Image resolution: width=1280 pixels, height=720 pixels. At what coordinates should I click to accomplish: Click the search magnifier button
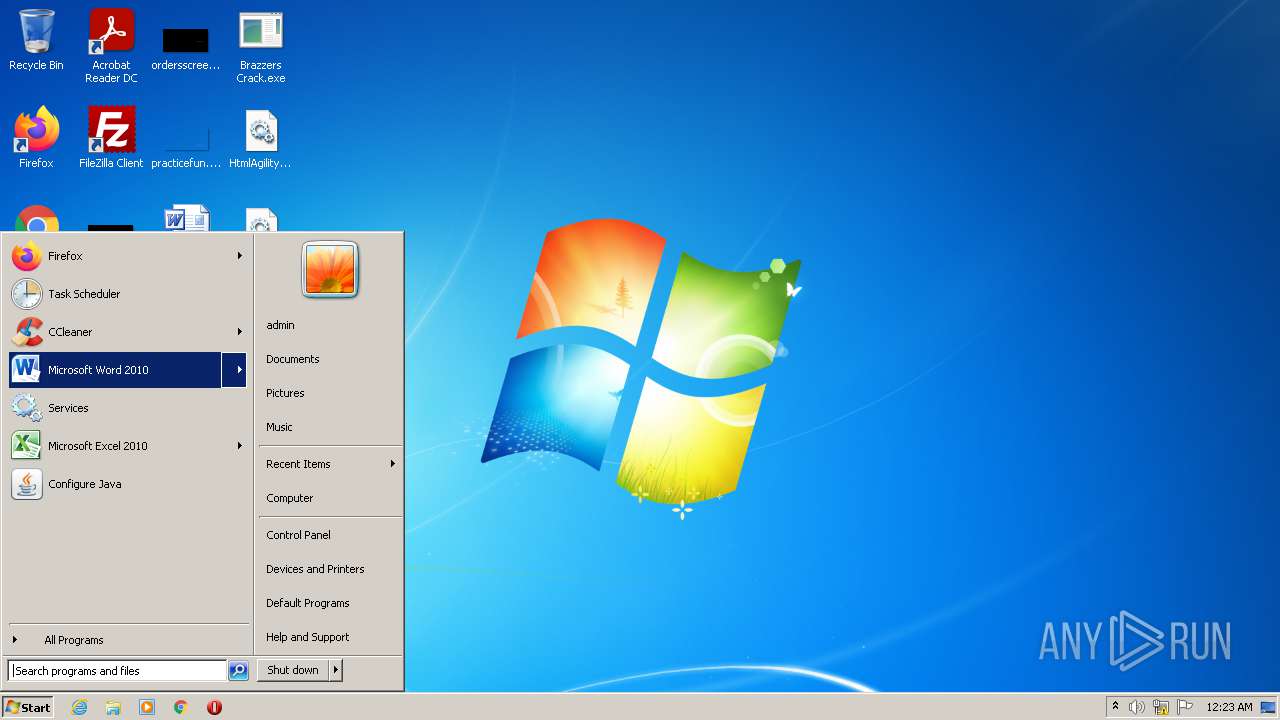[238, 671]
